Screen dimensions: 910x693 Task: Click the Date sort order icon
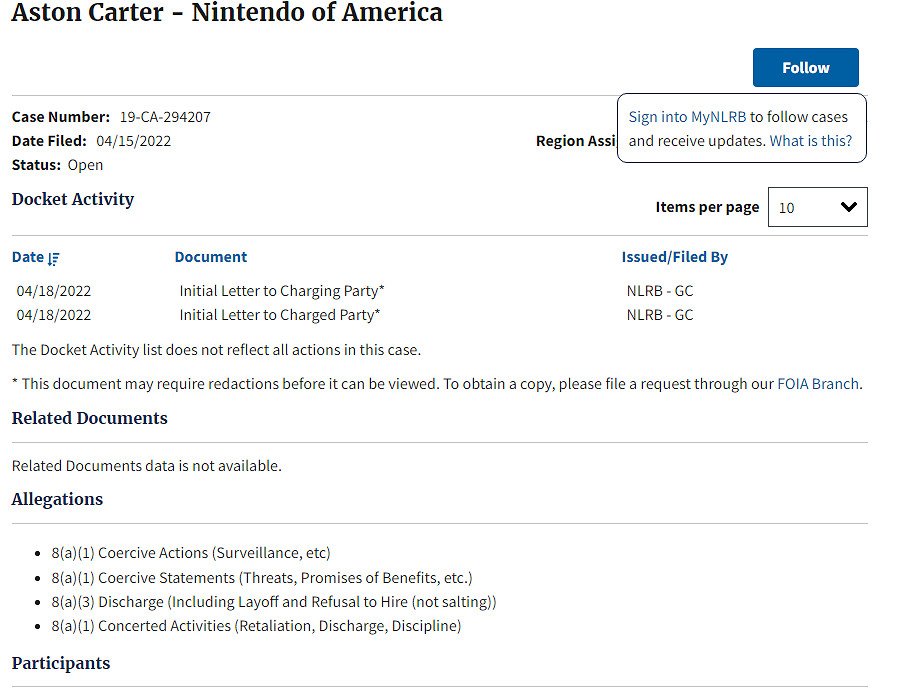[x=54, y=258]
